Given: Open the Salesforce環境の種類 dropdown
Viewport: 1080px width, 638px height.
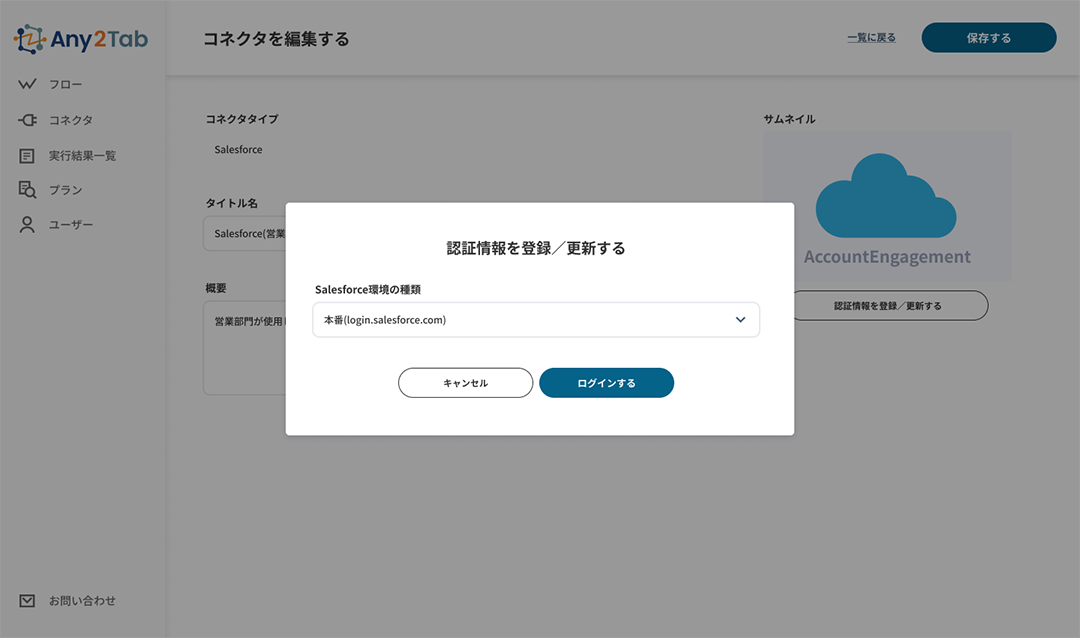Looking at the screenshot, I should tap(520, 320).
